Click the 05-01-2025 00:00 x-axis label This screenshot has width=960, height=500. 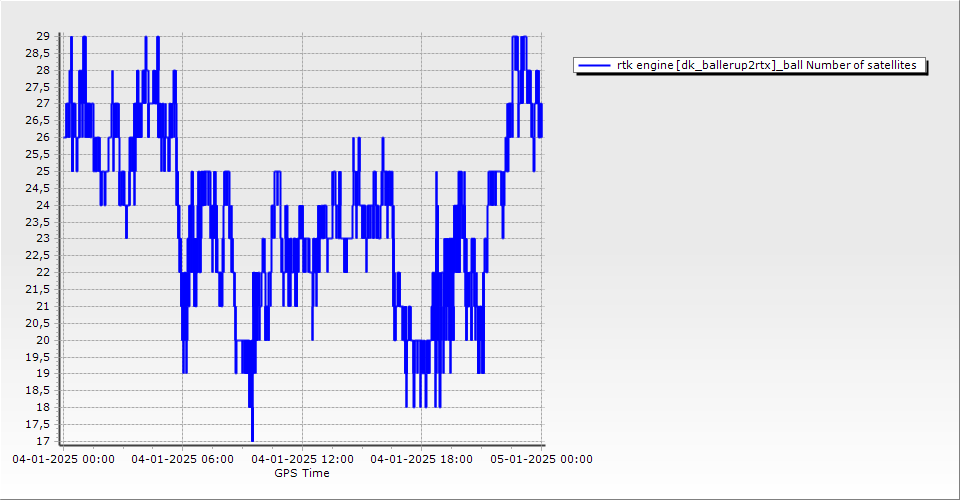pos(542,460)
